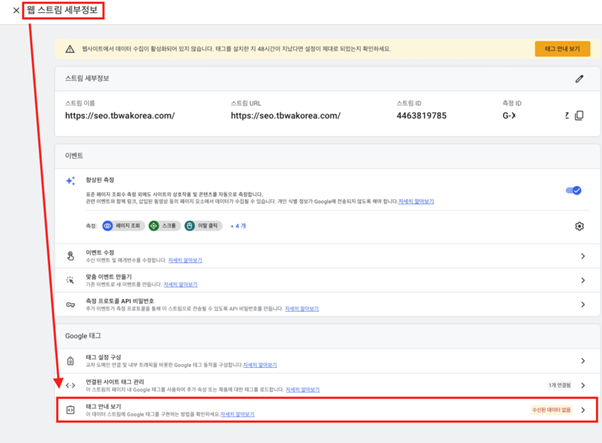Close the web stream details panel
This screenshot has height=443, width=602.
[16, 10]
